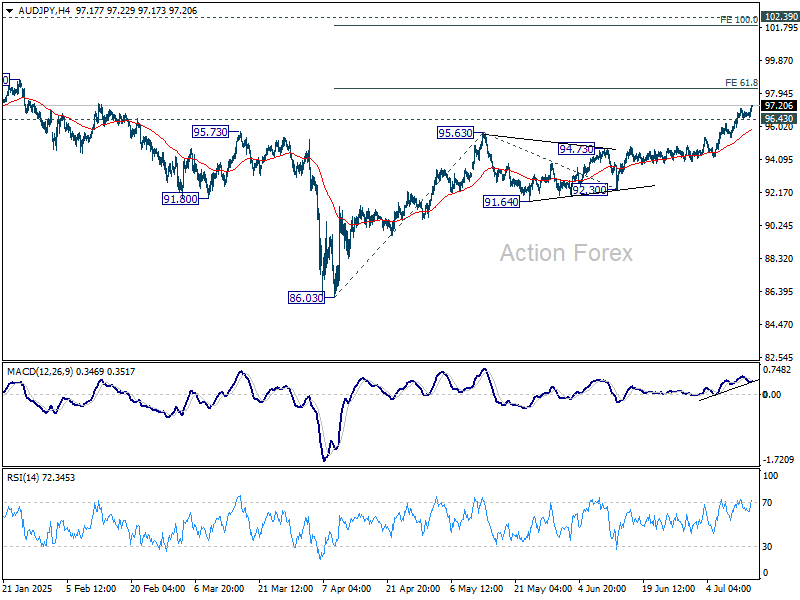The height and width of the screenshot is (600, 800).
Task: Click the RSI 30 level scale value
Action: coord(767,547)
